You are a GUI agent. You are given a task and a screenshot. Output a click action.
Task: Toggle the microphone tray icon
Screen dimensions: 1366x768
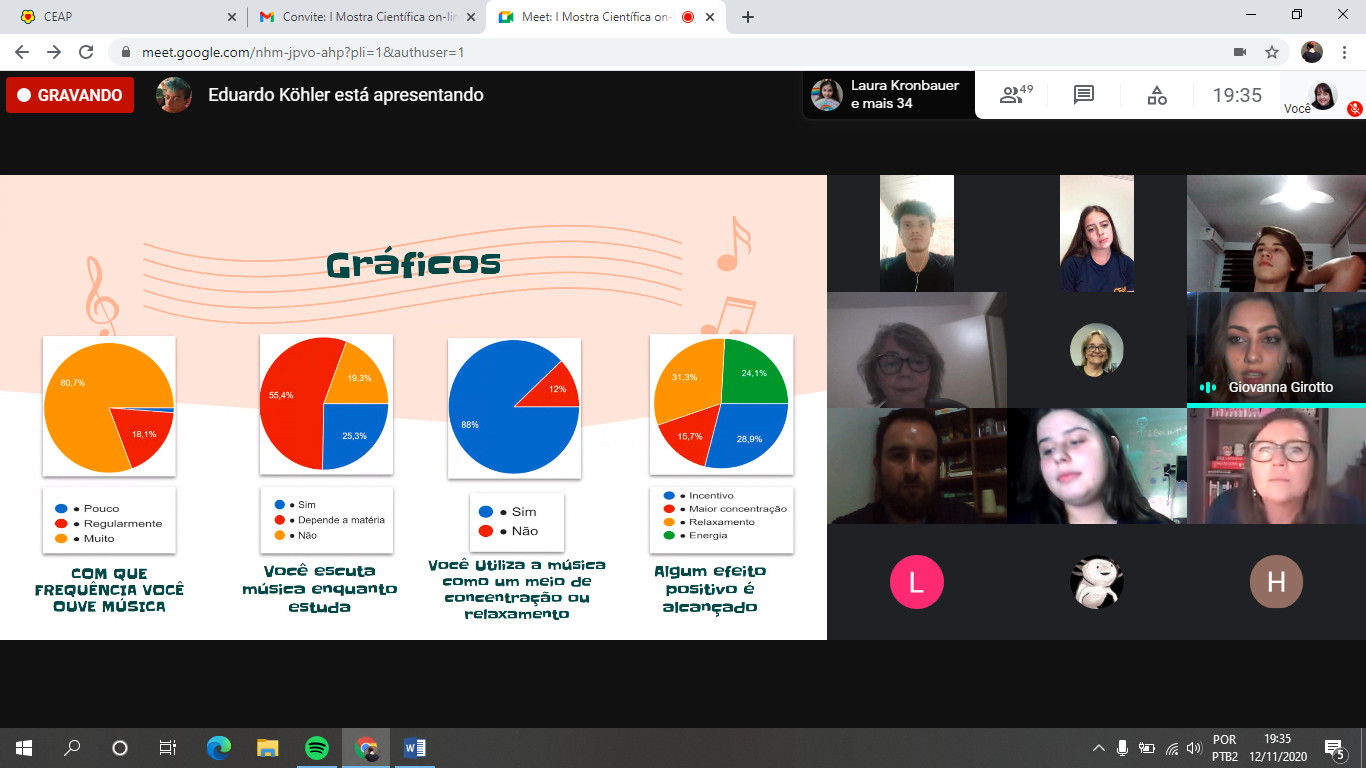pyautogui.click(x=1122, y=748)
